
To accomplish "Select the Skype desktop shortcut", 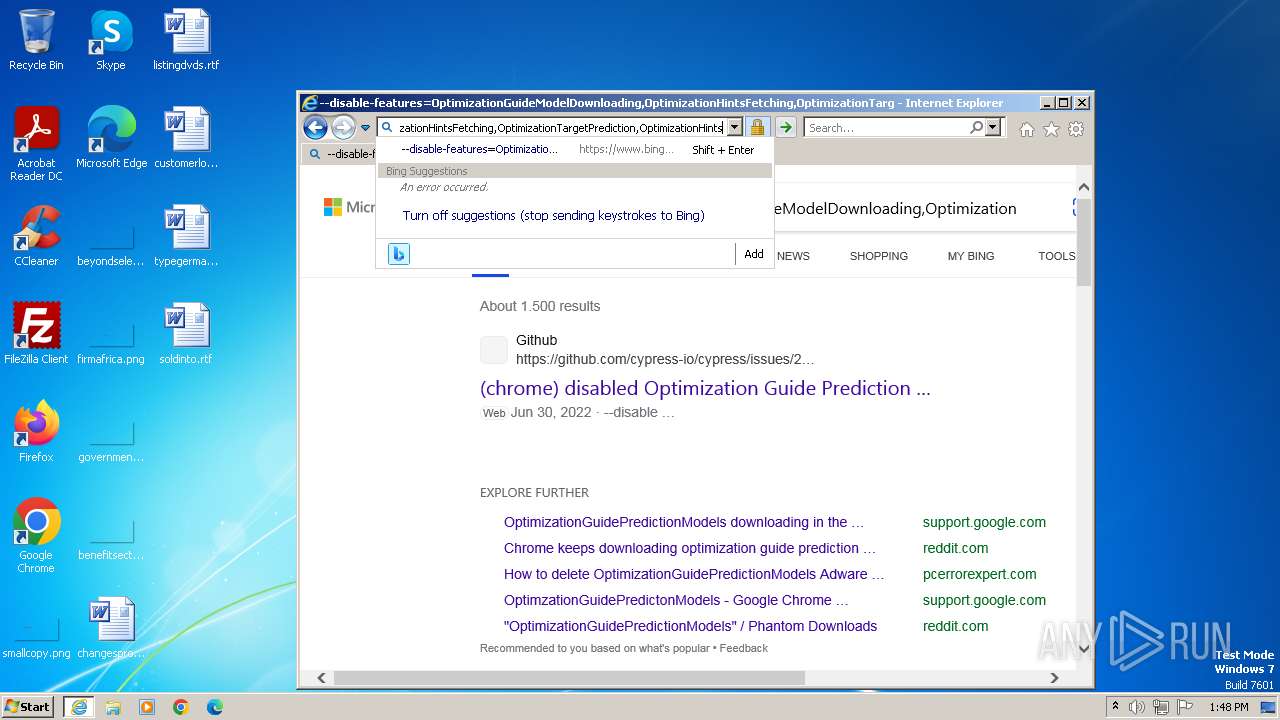I will (x=110, y=42).
